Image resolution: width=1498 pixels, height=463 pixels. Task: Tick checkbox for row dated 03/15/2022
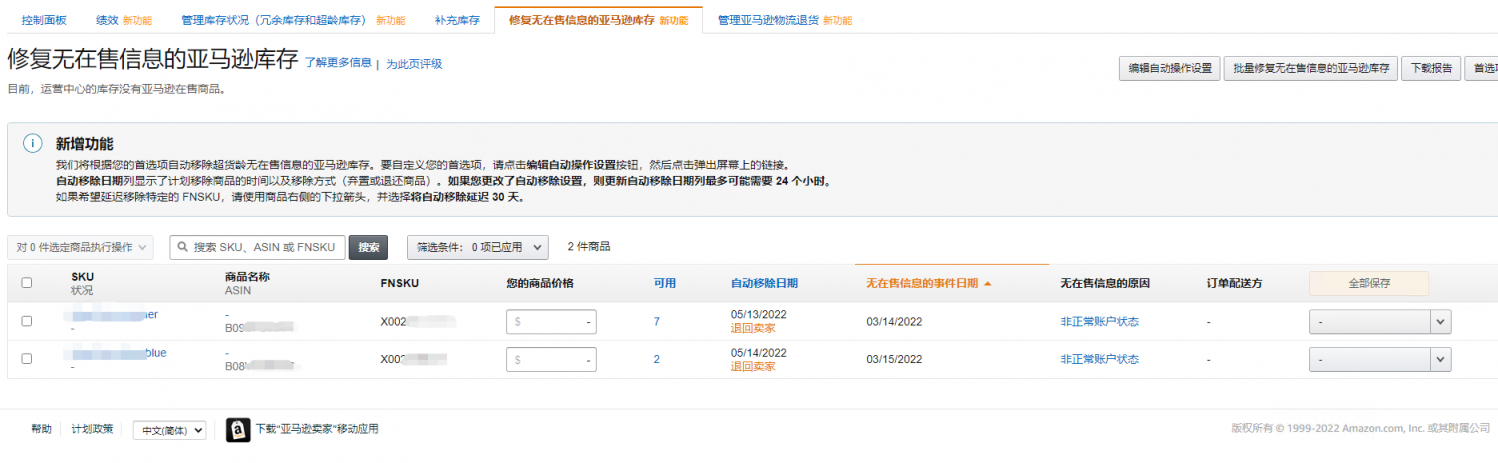coord(27,358)
